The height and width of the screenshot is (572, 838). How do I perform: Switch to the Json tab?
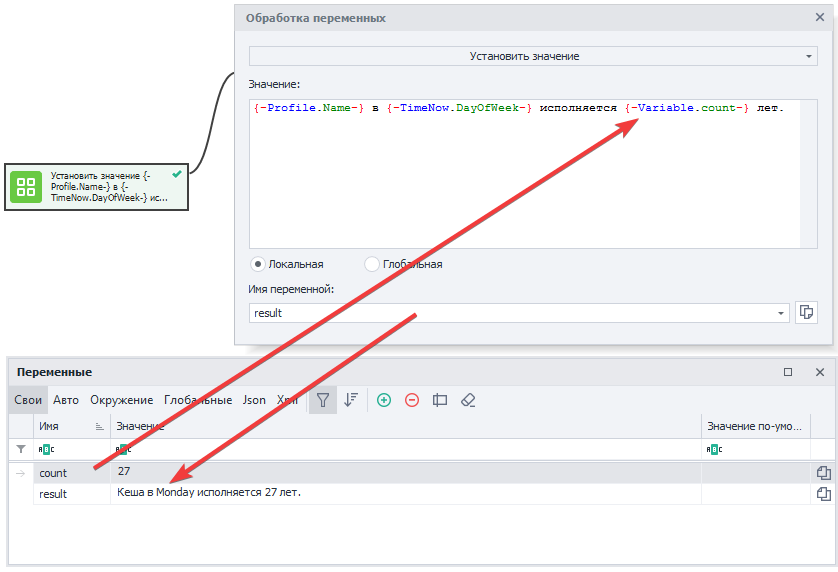pyautogui.click(x=254, y=400)
